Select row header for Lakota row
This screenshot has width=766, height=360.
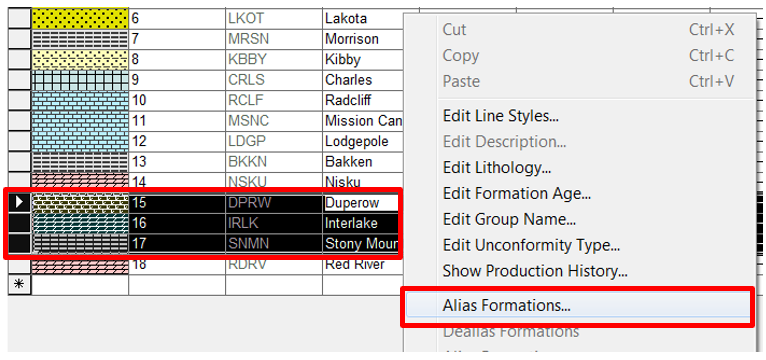[x=20, y=19]
